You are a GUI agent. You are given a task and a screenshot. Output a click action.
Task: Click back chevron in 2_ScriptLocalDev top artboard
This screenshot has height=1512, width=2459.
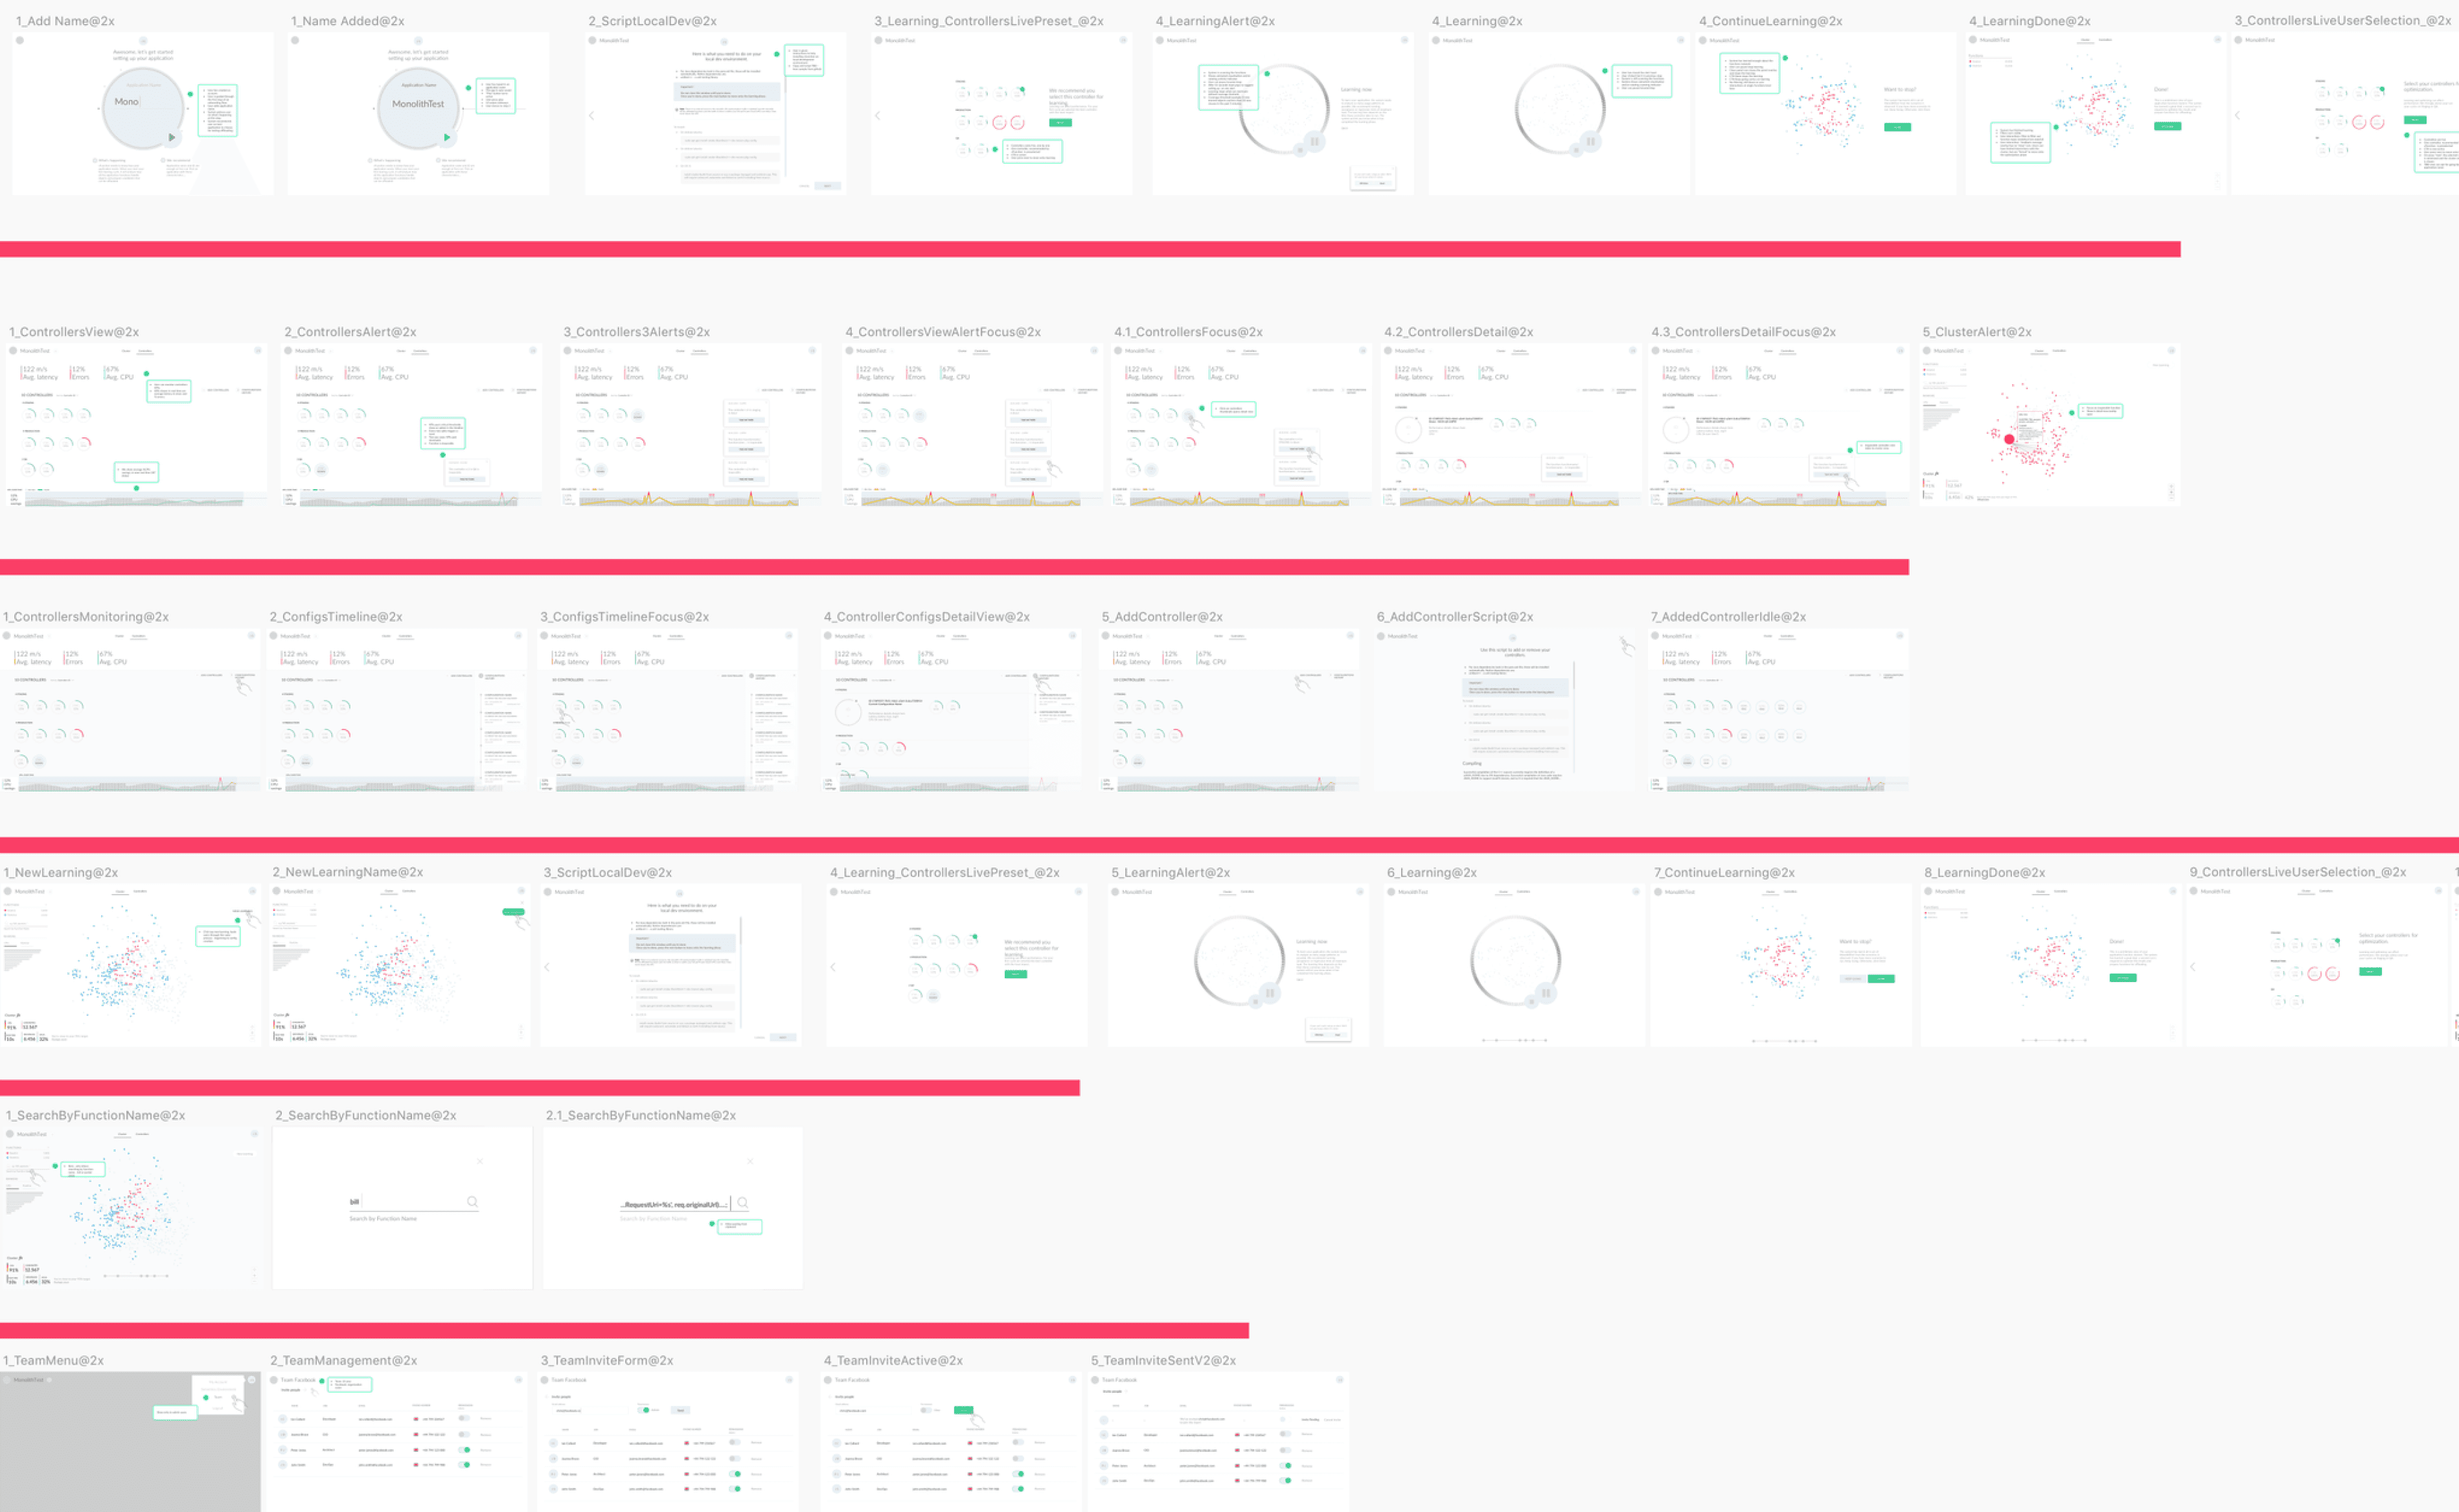click(x=592, y=116)
